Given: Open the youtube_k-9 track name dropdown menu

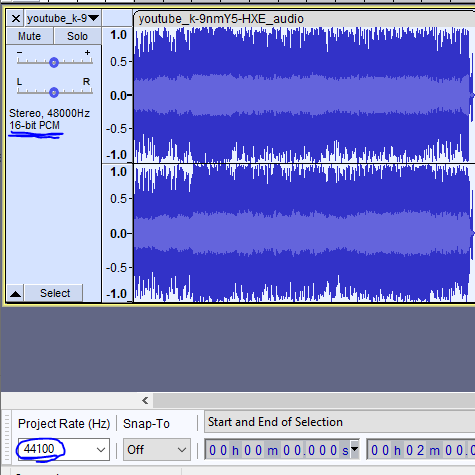Looking at the screenshot, I should (x=63, y=18).
